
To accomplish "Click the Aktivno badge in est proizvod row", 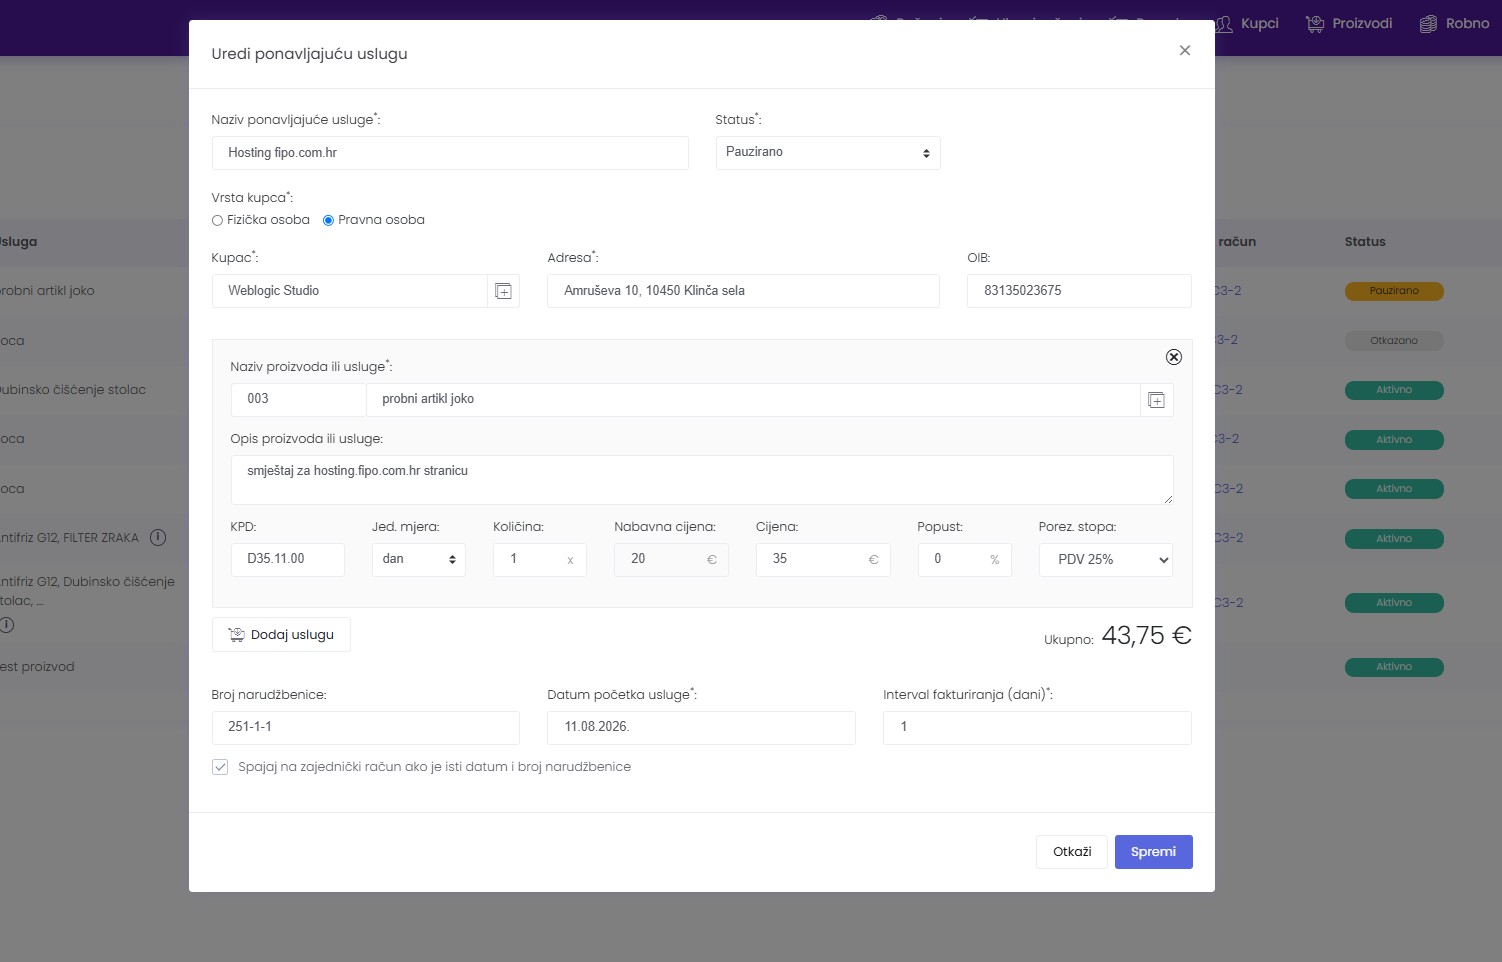I will (1394, 667).
